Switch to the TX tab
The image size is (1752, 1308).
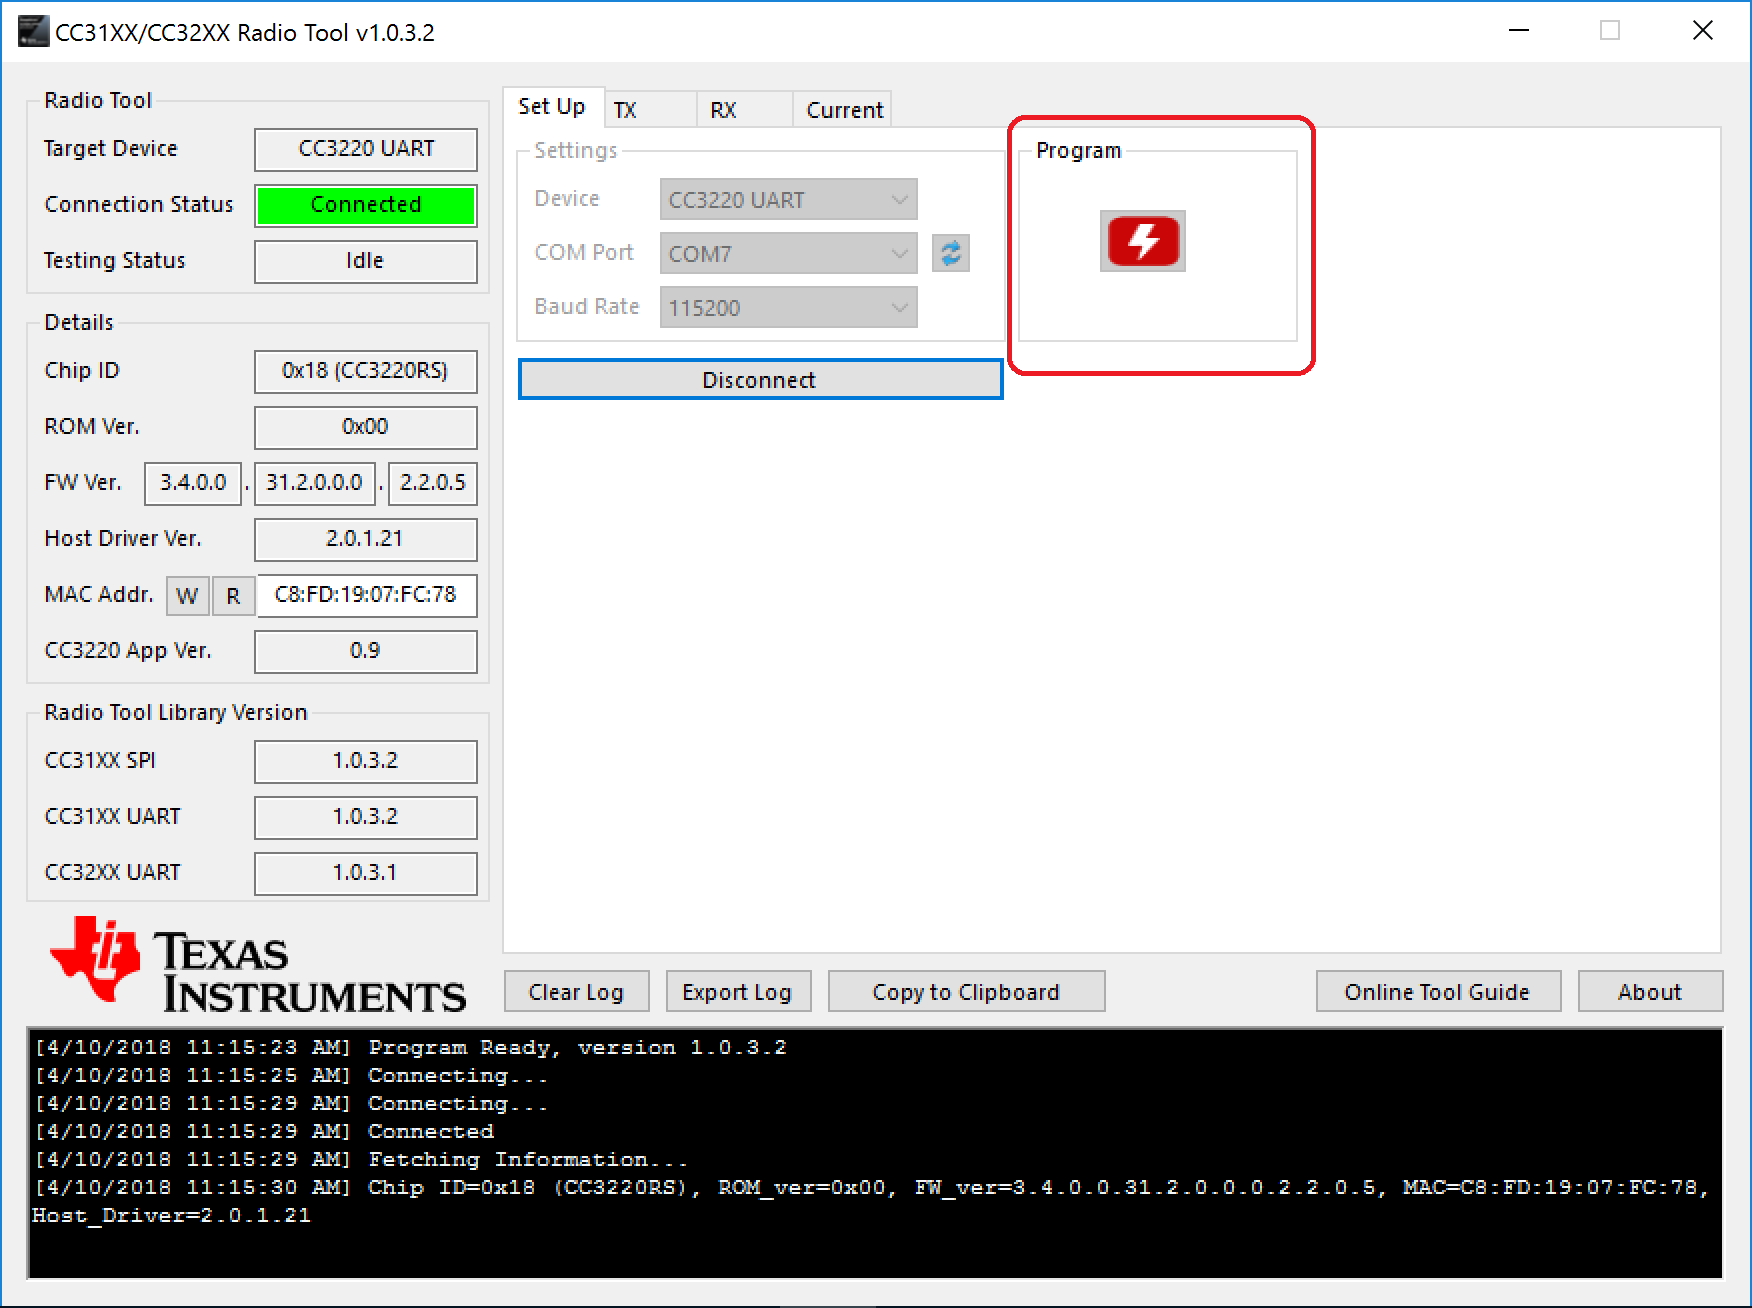pos(650,109)
